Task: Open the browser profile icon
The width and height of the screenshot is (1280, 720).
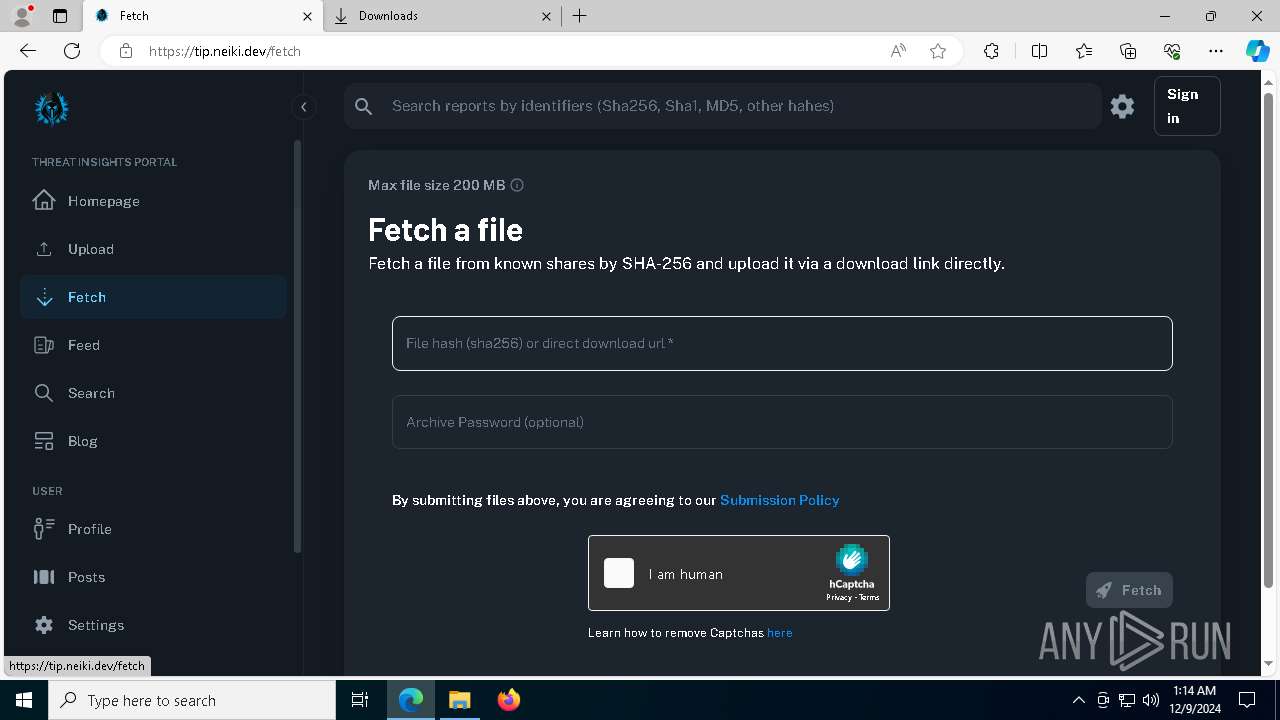Action: (22, 16)
